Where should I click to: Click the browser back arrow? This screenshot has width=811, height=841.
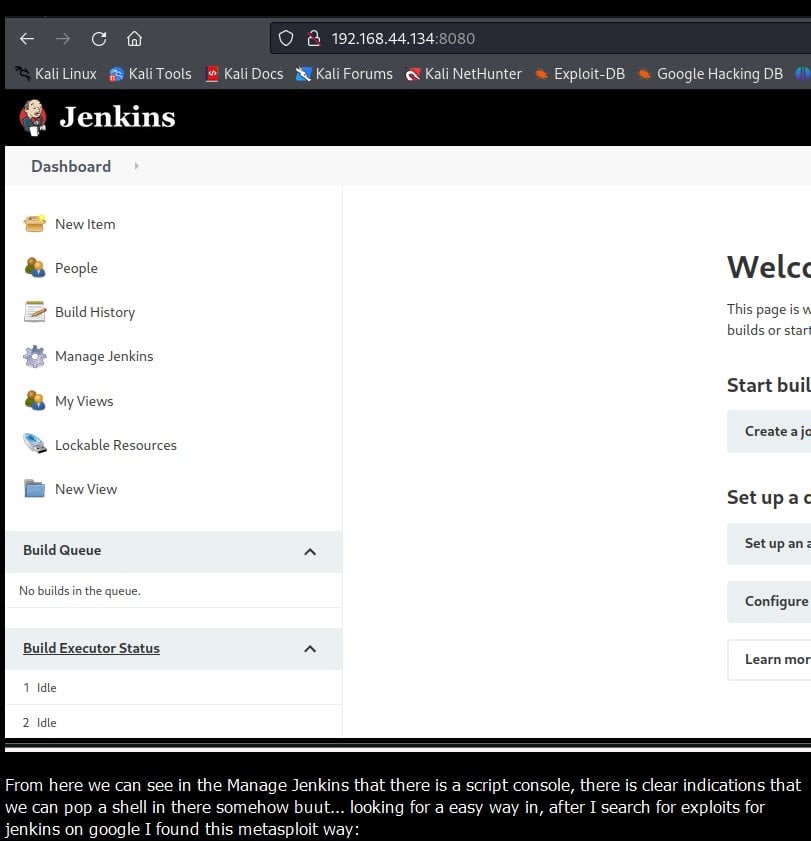point(27,39)
